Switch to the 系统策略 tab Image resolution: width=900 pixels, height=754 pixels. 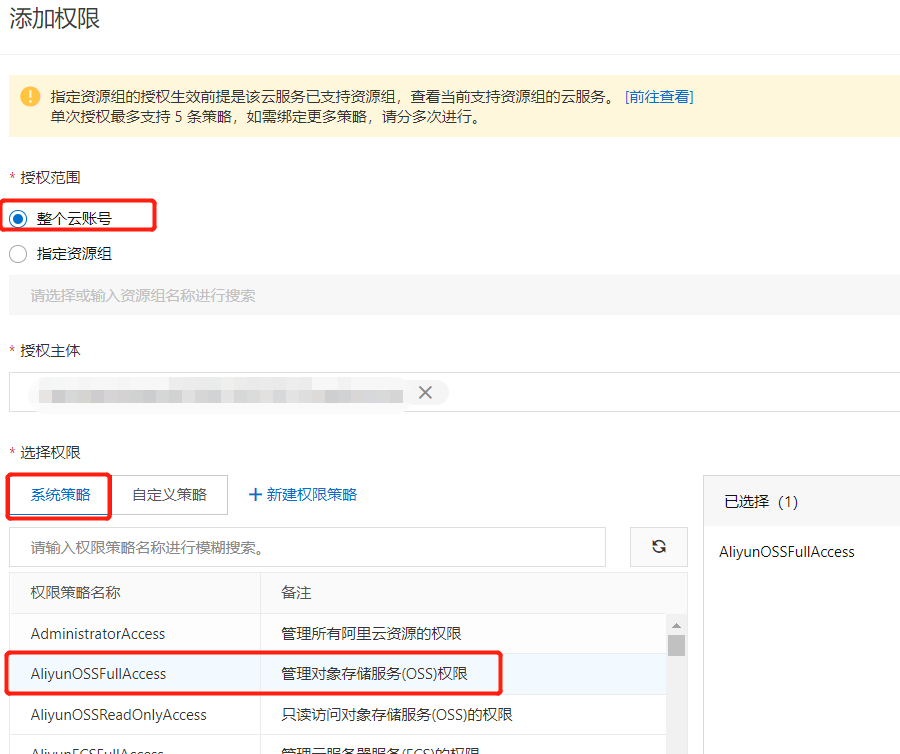pos(60,495)
